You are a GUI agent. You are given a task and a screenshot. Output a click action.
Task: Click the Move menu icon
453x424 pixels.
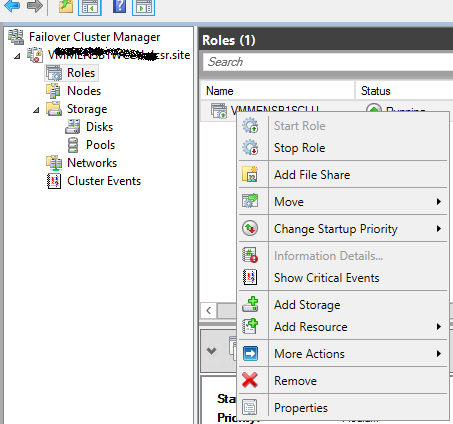pyautogui.click(x=250, y=201)
